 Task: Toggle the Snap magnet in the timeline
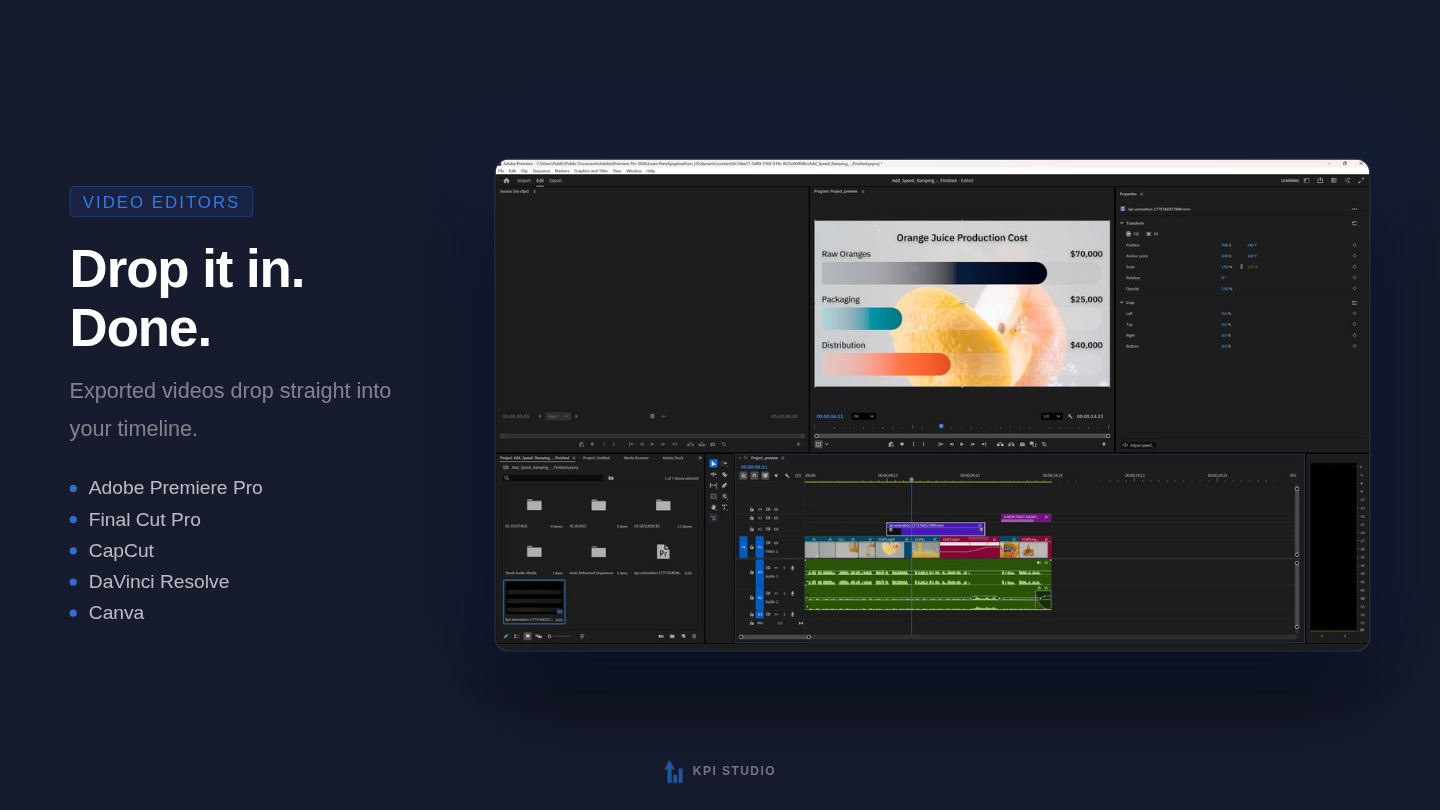[752, 475]
